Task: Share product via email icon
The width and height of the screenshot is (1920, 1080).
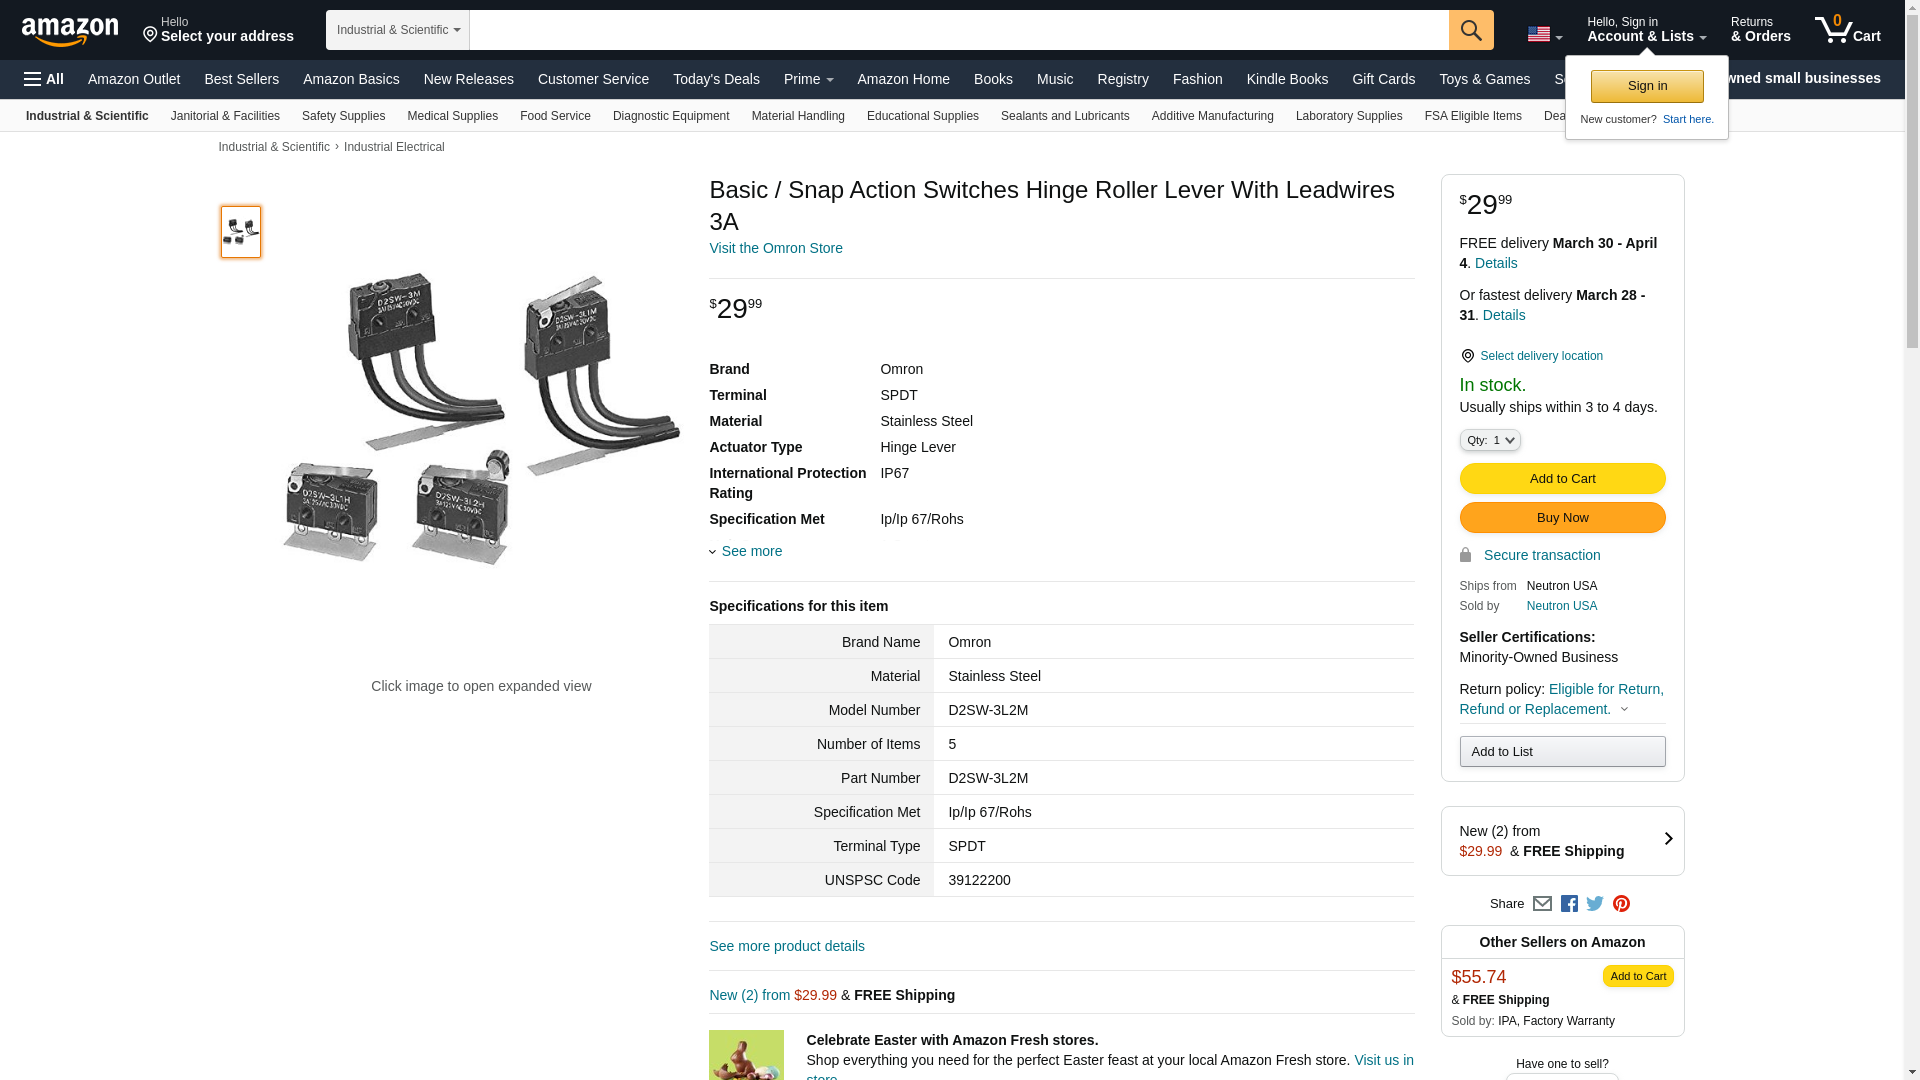Action: tap(1542, 904)
